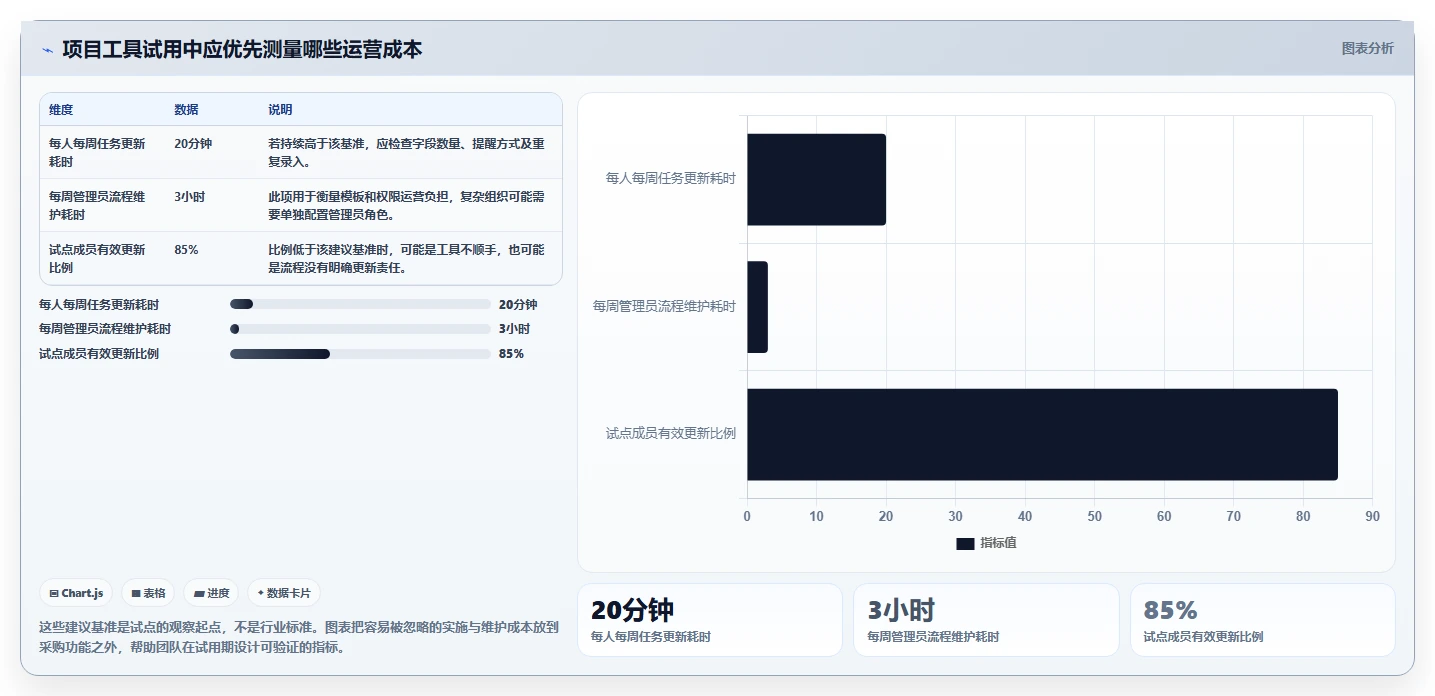Click the 每人每周任务更新耗时 progress bar
Viewport: 1435px width, 696px height.
360,305
